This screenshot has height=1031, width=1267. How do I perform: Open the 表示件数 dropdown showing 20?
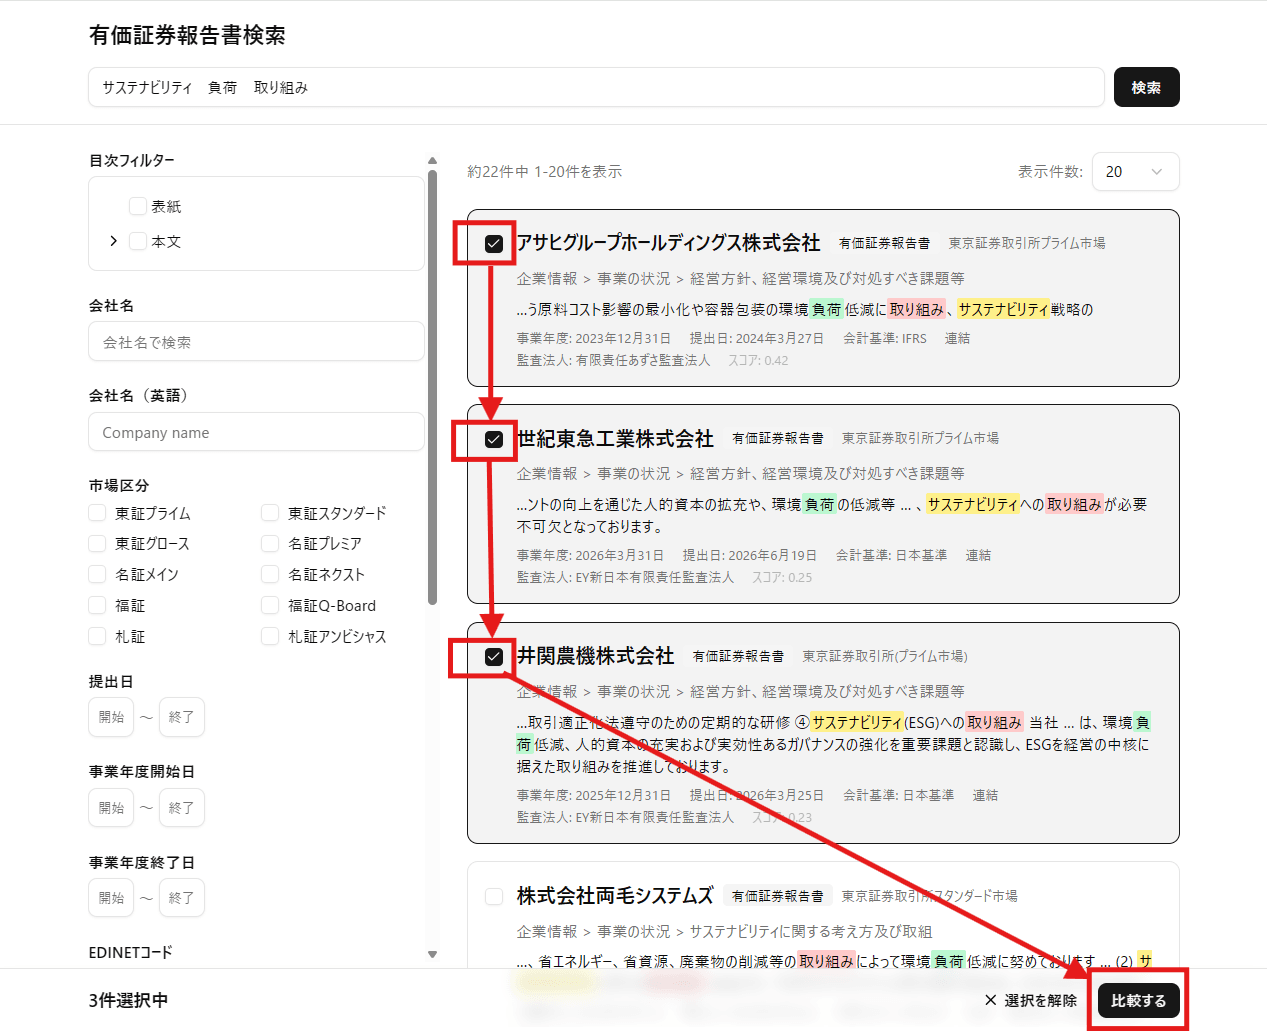1136,172
